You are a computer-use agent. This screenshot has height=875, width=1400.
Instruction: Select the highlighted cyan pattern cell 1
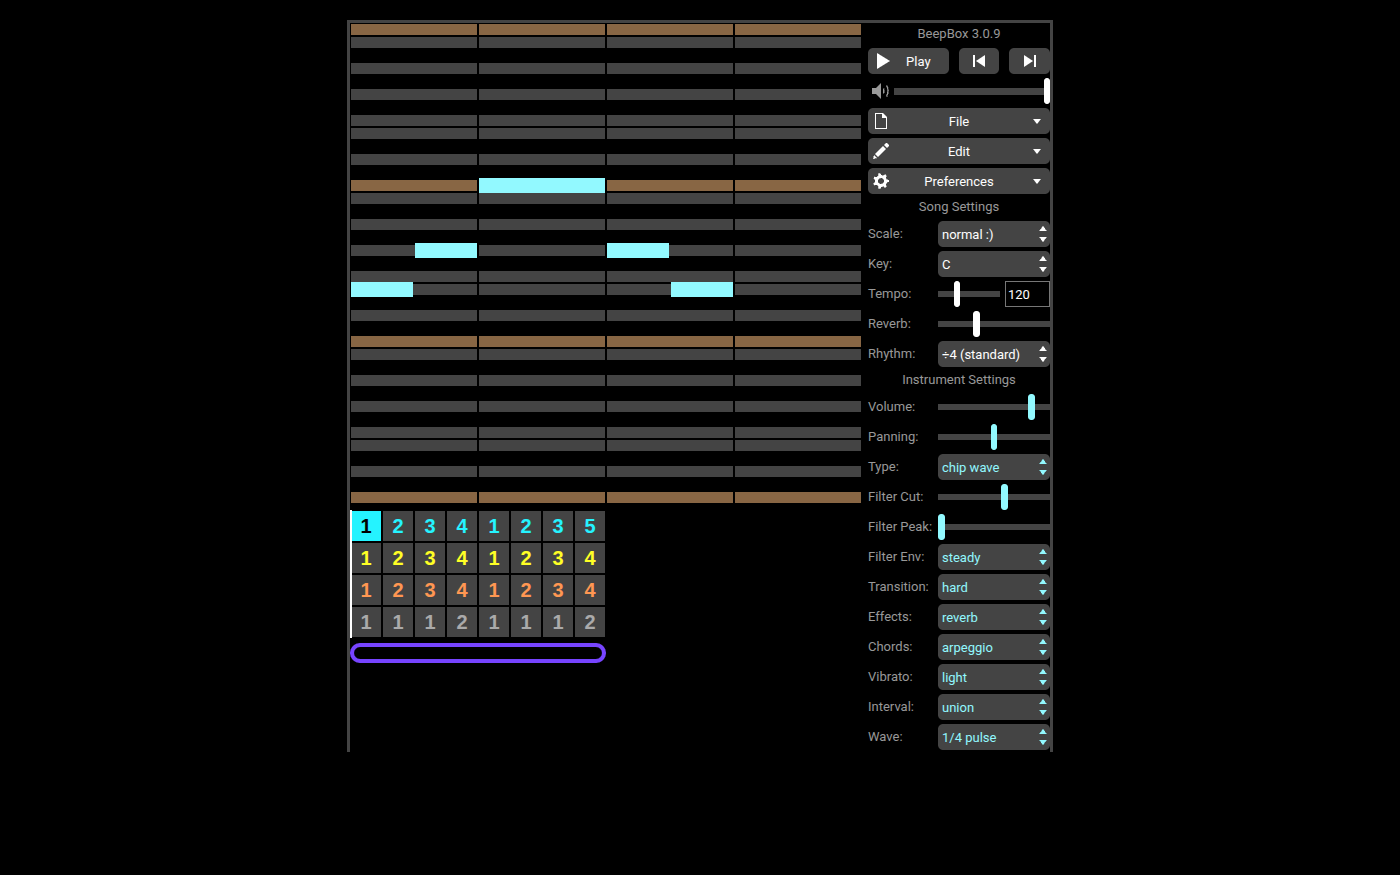click(366, 526)
